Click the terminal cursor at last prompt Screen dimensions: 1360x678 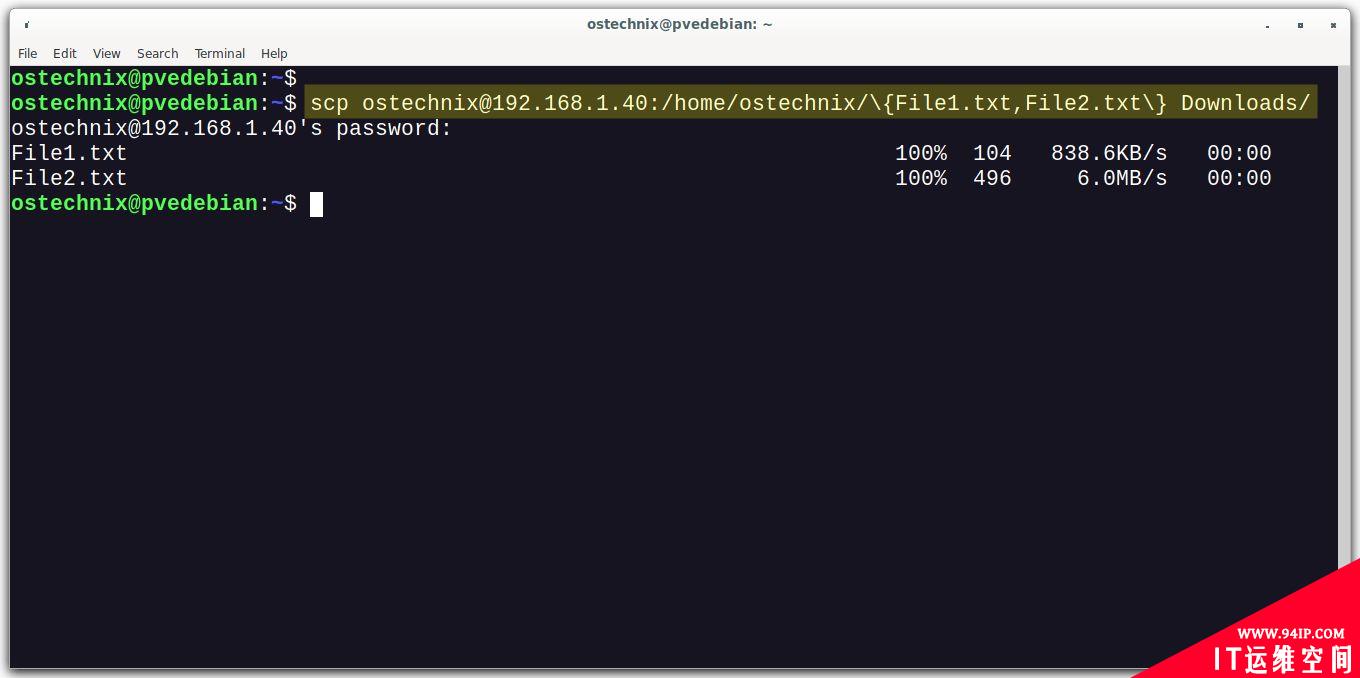(x=316, y=204)
